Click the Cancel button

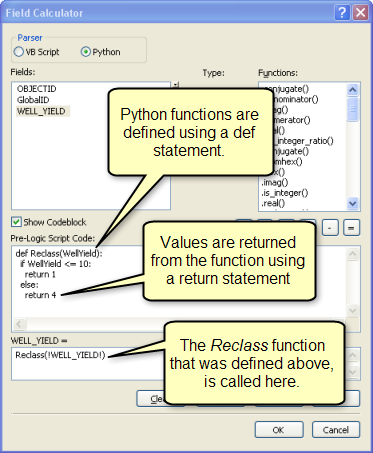point(336,430)
